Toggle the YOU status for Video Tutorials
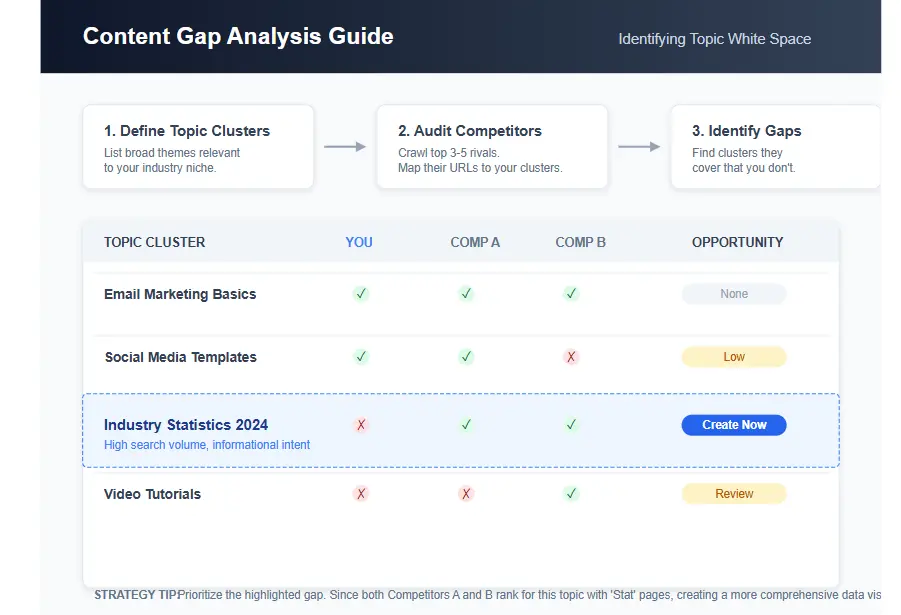 tap(360, 493)
